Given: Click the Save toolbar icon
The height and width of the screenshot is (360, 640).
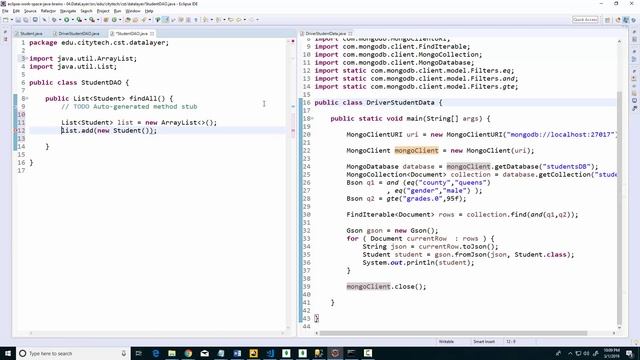Looking at the screenshot, I should click(18, 20).
